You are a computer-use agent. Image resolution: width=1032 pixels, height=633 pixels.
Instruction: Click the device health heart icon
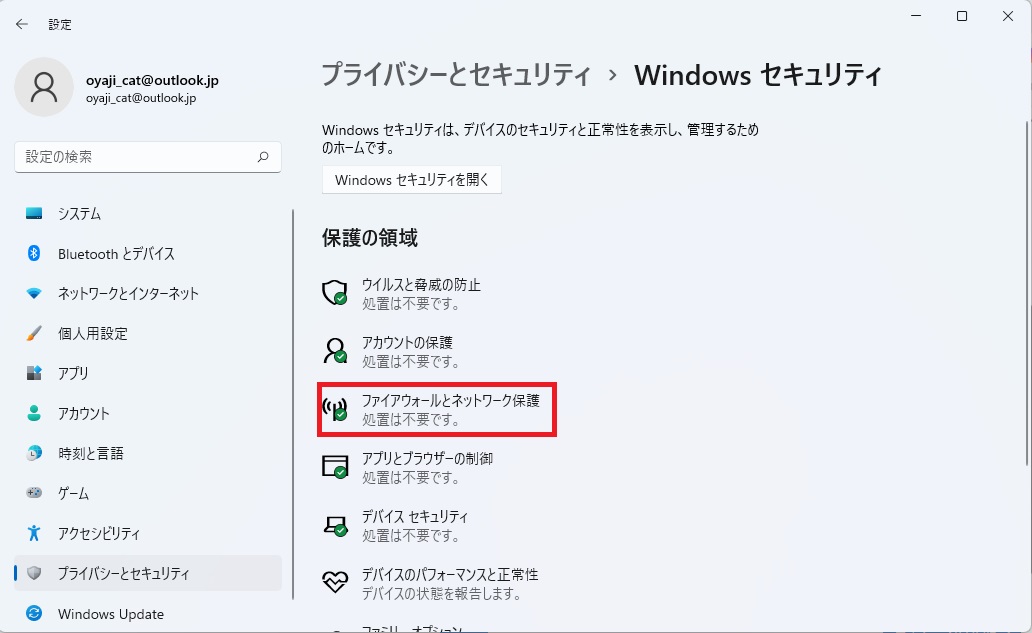[335, 583]
